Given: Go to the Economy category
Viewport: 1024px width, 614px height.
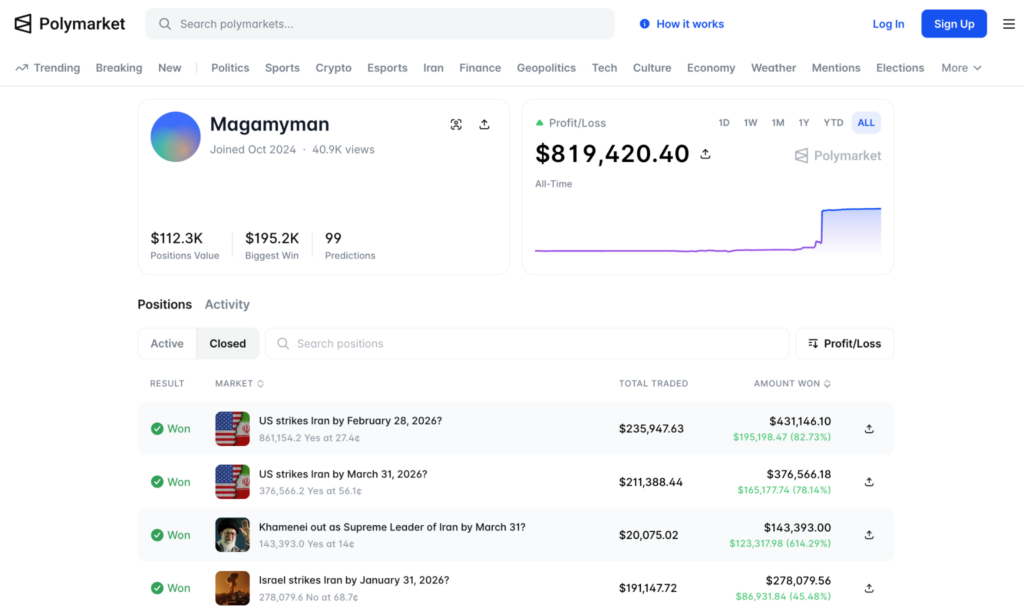Looking at the screenshot, I should coord(711,68).
